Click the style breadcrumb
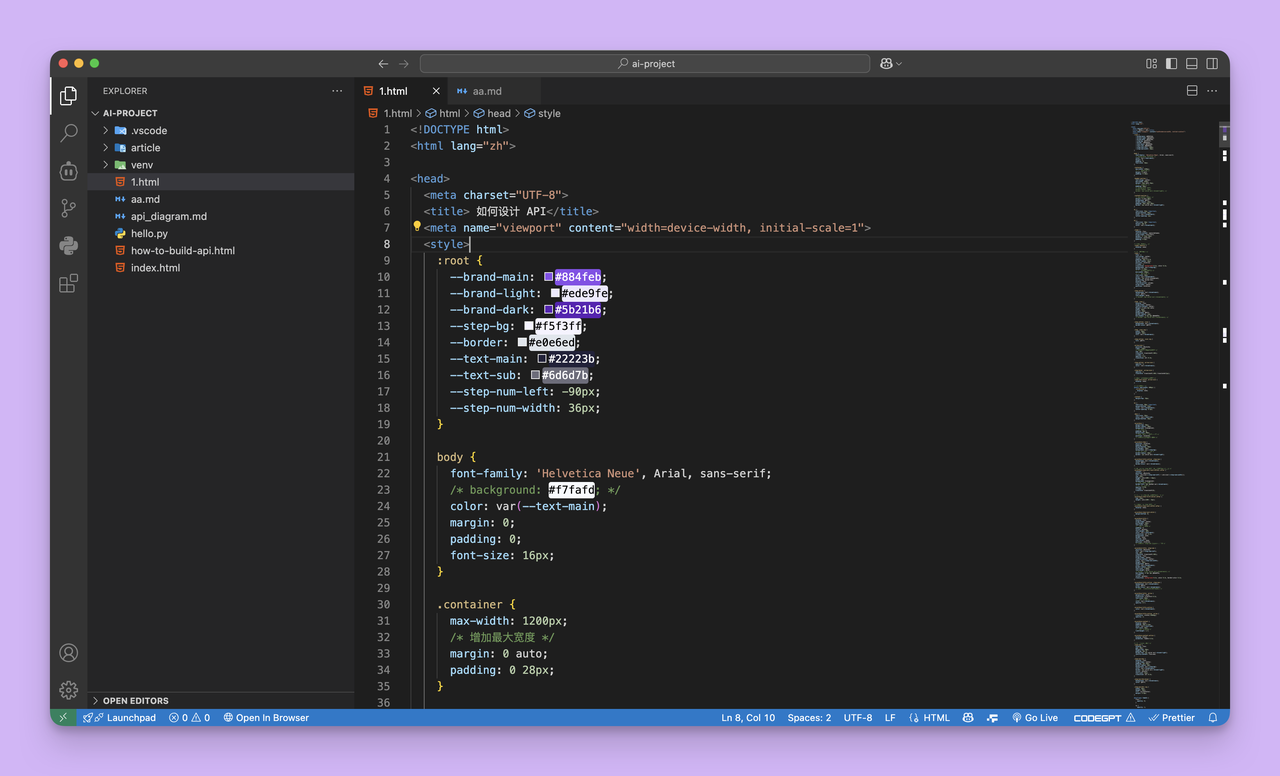The image size is (1280, 776). [543, 114]
